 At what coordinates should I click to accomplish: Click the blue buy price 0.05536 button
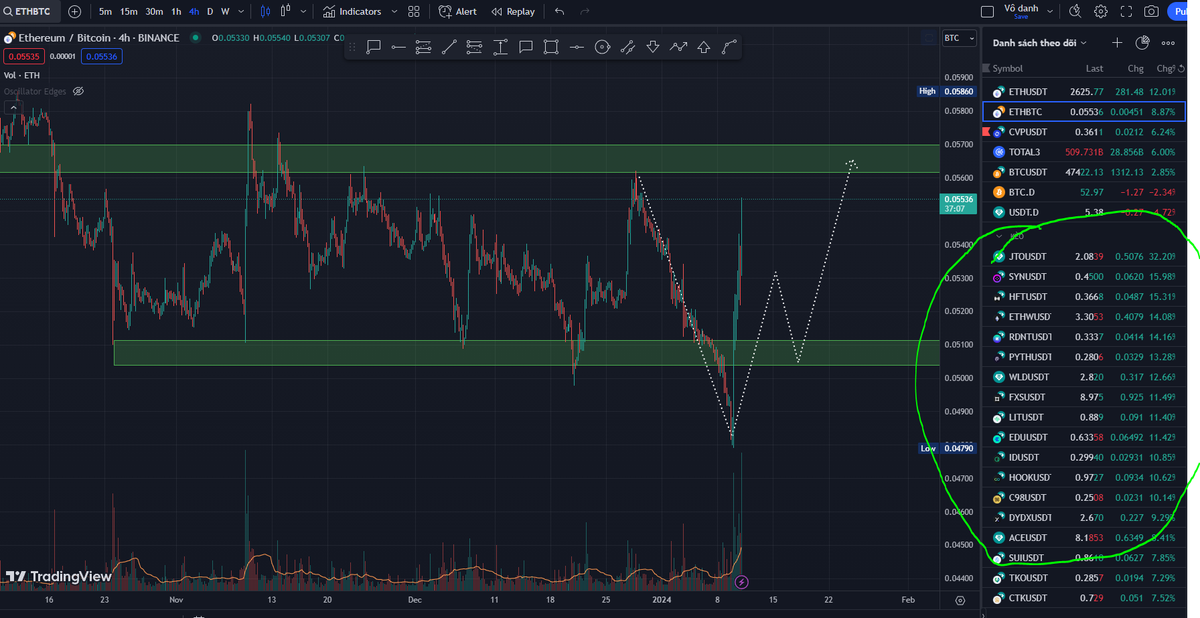pyautogui.click(x=102, y=57)
